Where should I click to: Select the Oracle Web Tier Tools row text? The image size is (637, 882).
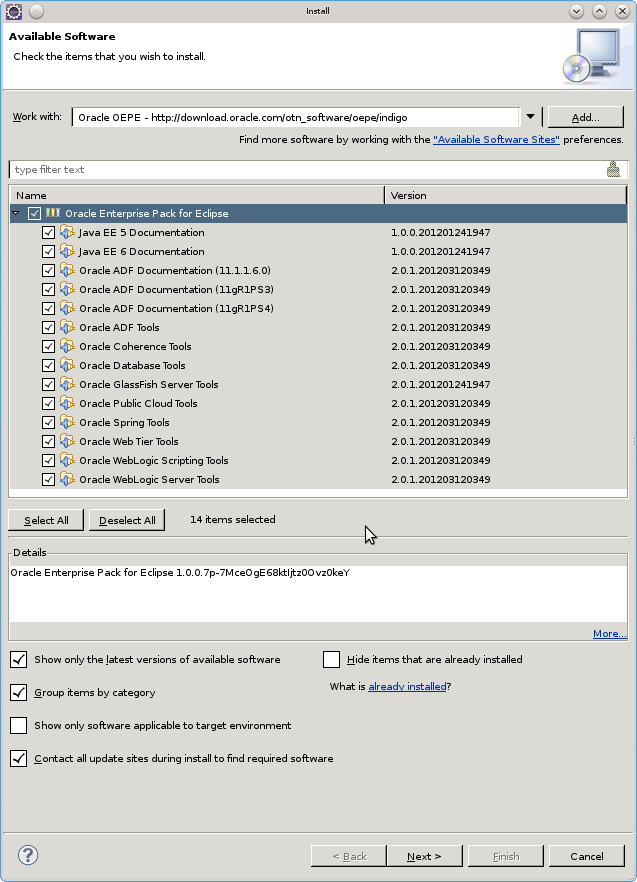pos(128,442)
